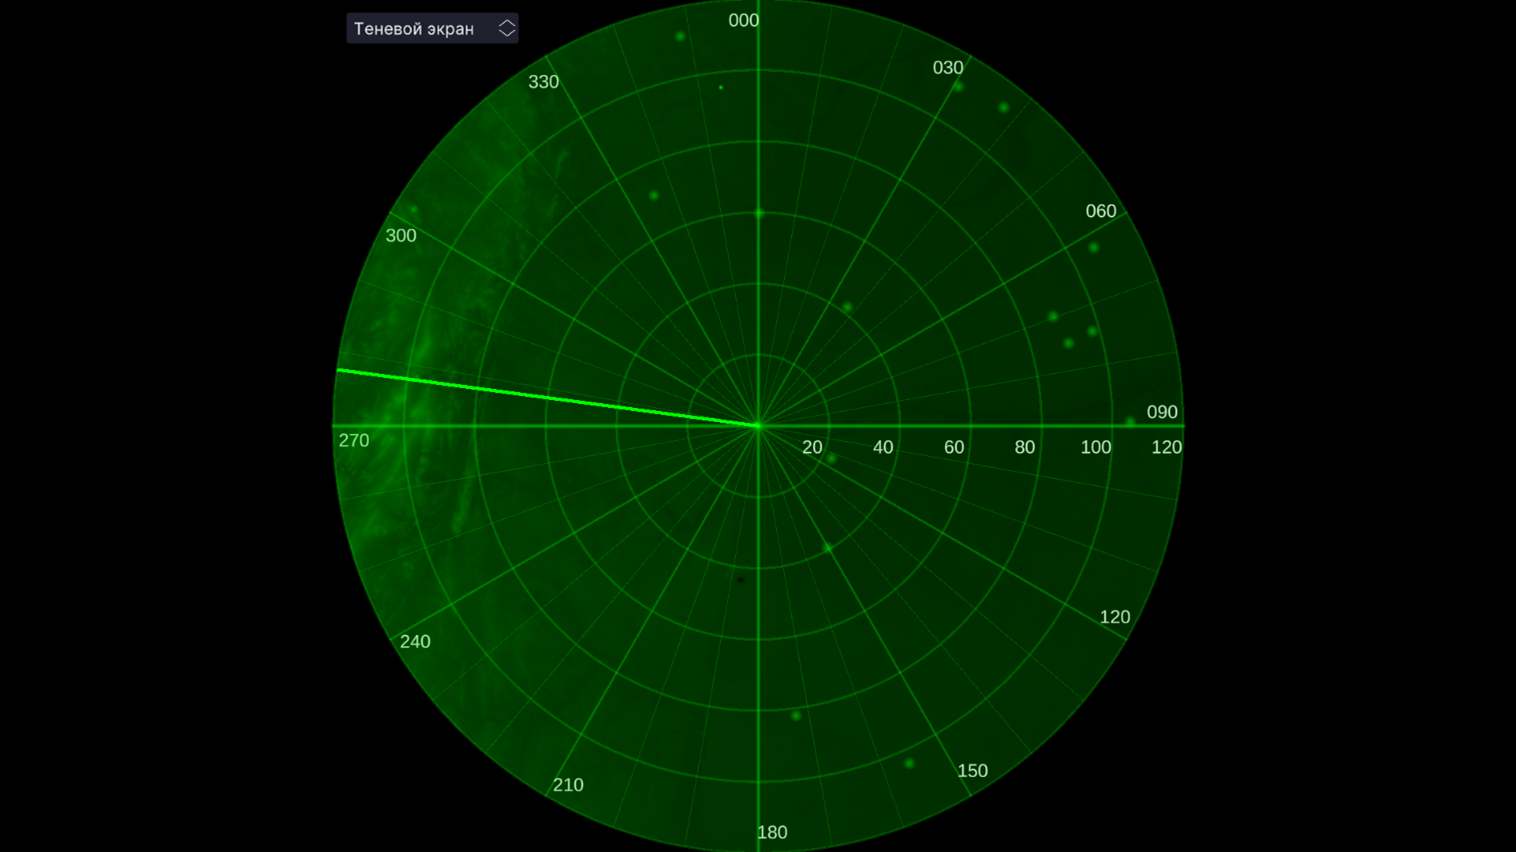
Task: Pick the 150 bearing label
Action: (972, 771)
